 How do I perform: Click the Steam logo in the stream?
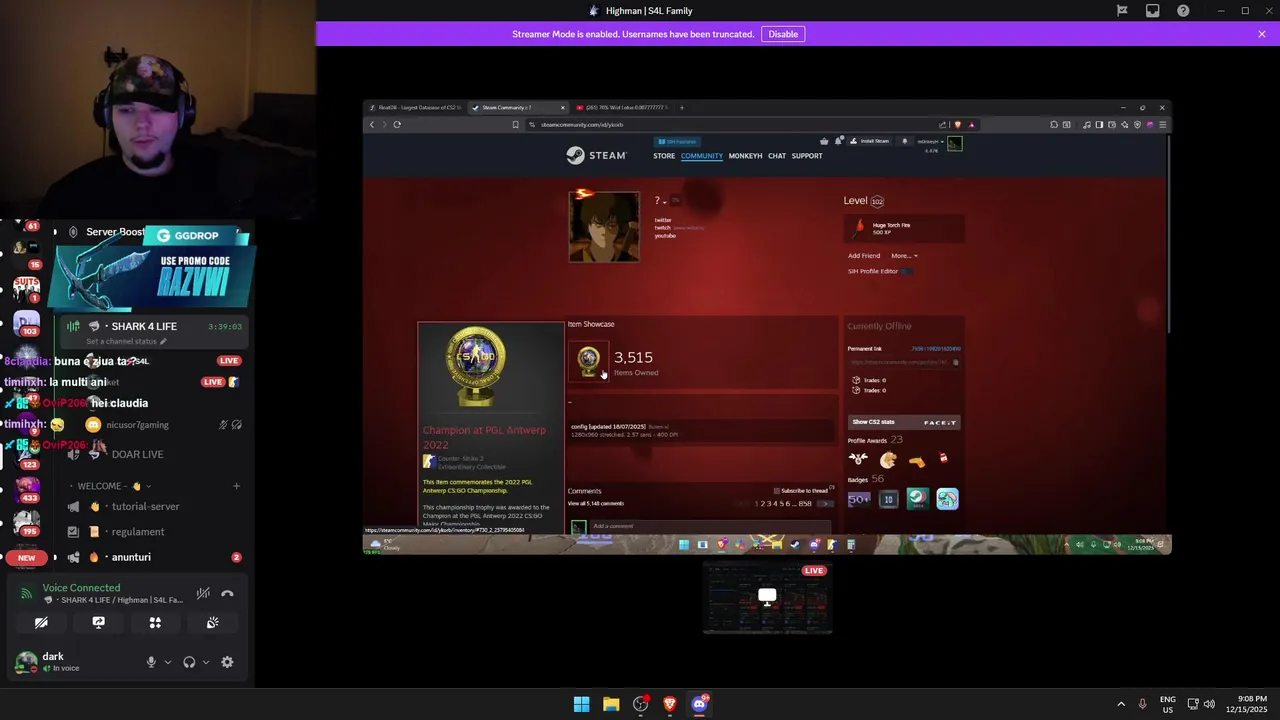pyautogui.click(x=596, y=155)
